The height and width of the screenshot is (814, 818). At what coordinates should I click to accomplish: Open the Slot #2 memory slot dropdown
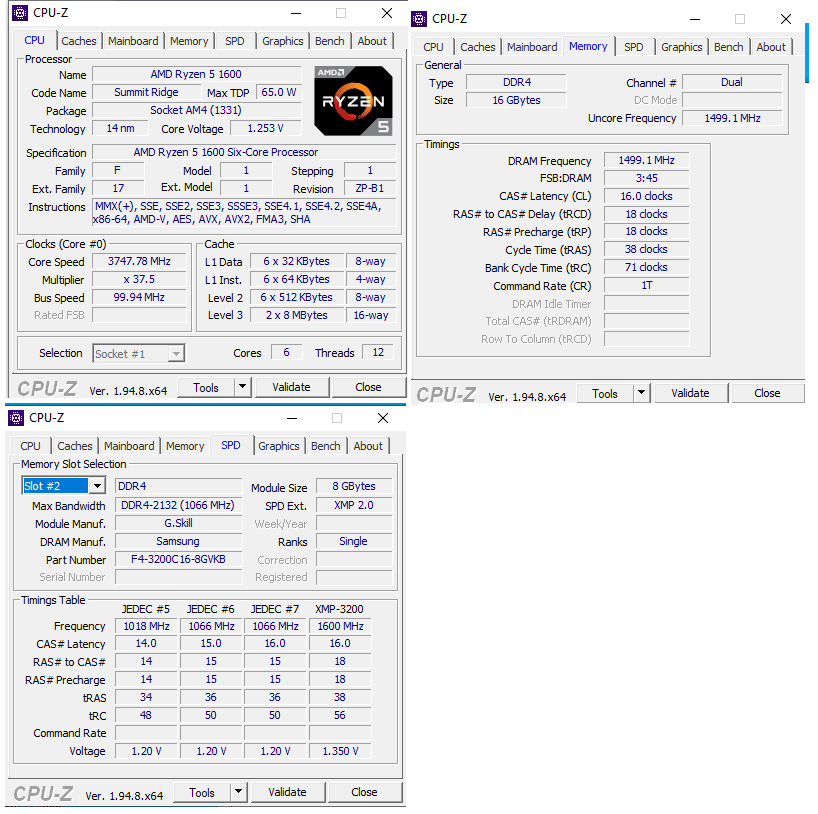pos(64,486)
